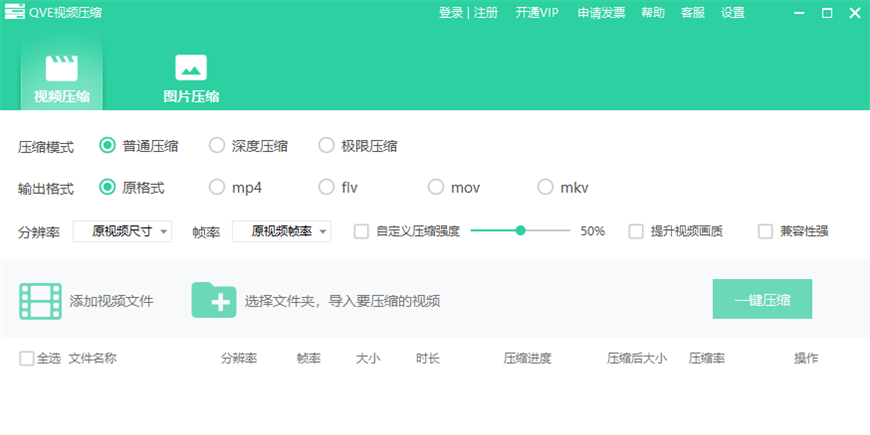Click the folder import icon
The height and width of the screenshot is (435, 870).
(x=213, y=300)
